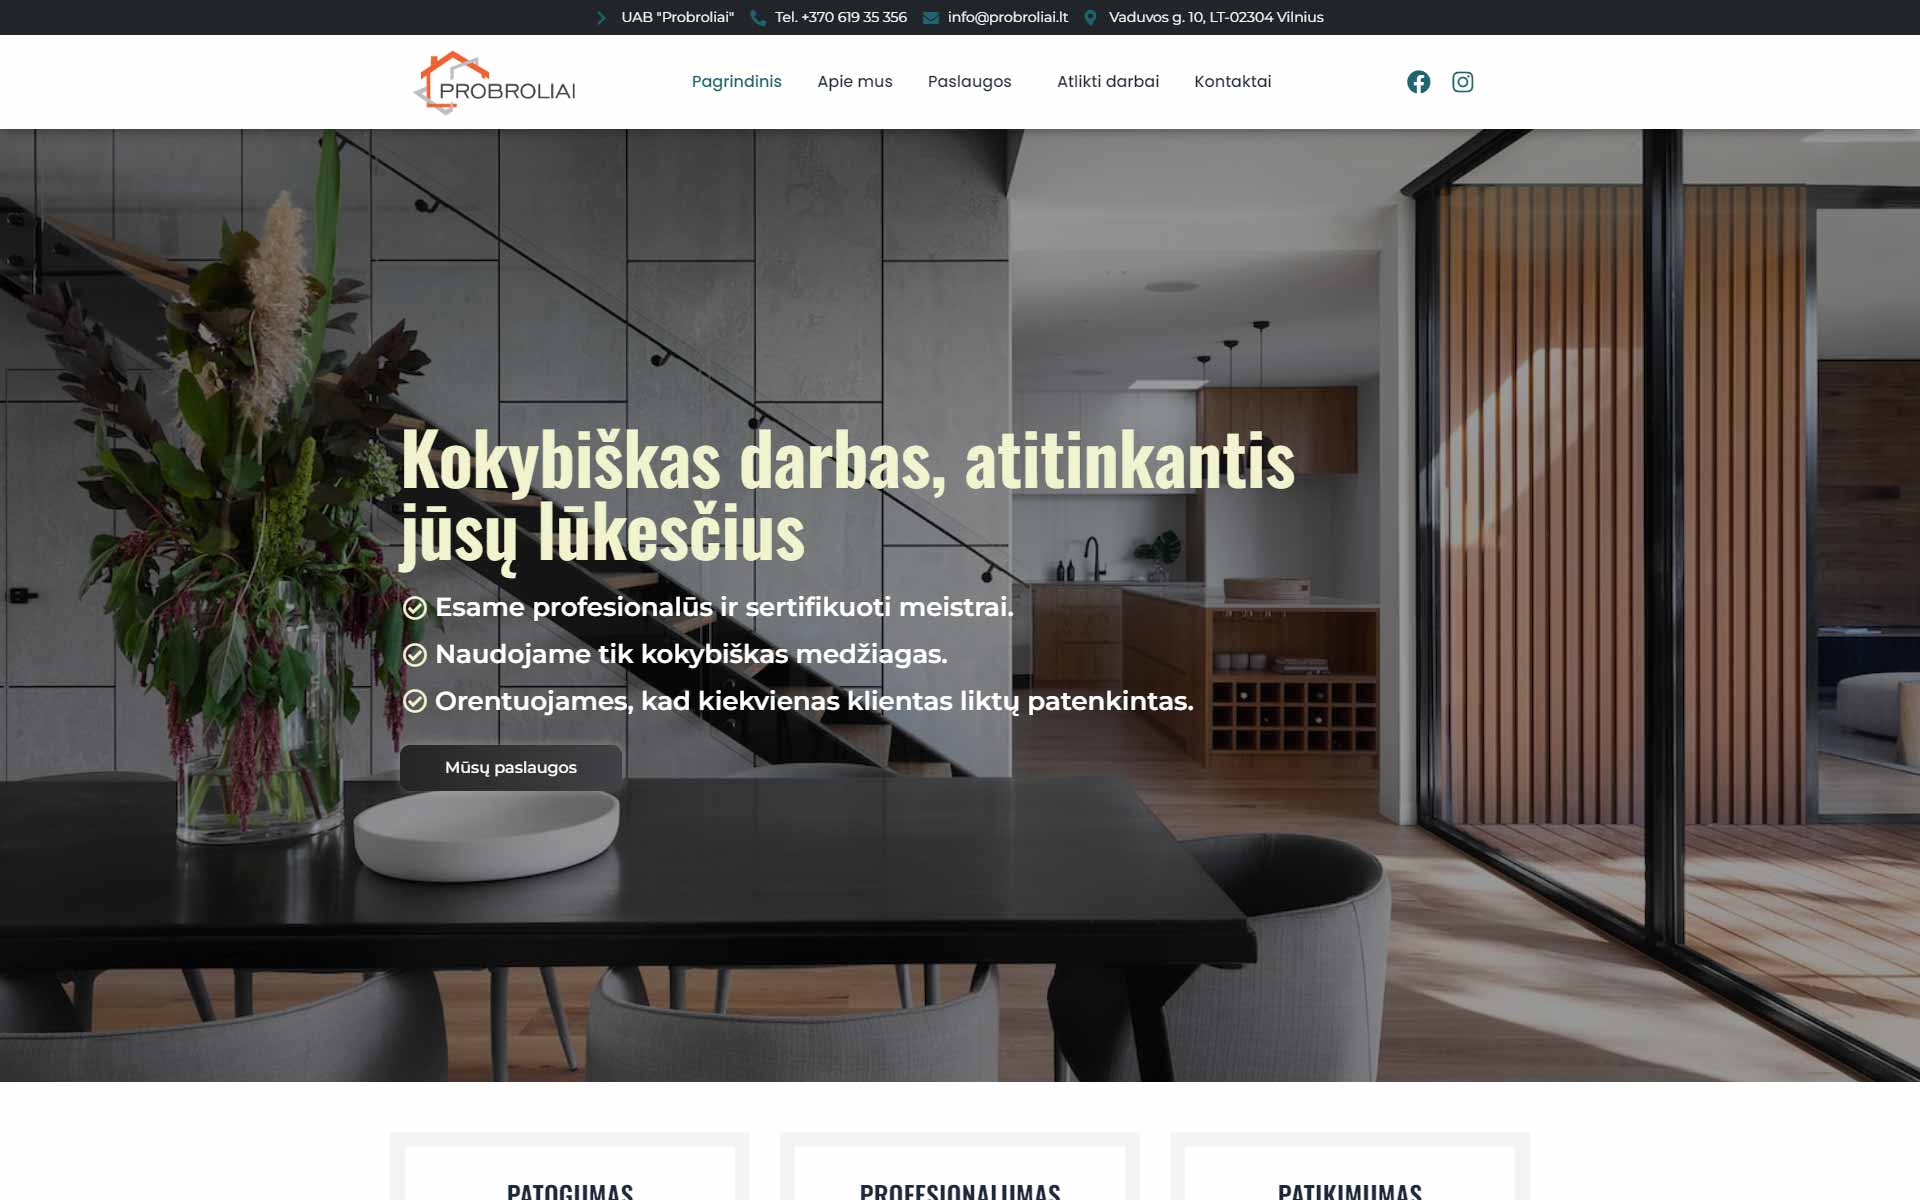Viewport: 1920px width, 1200px height.
Task: Open the Kontaktai page
Action: [x=1233, y=82]
